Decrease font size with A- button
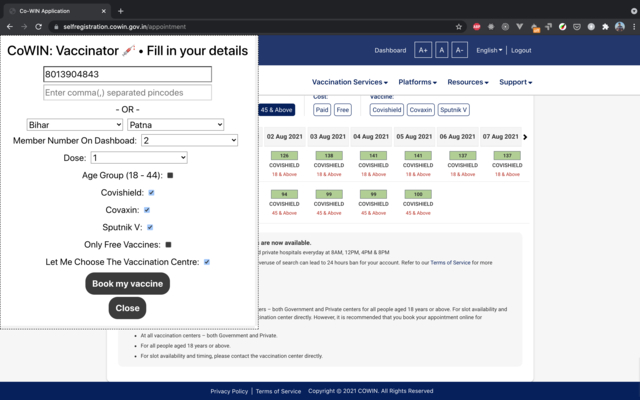This screenshot has width=640, height=400. click(x=460, y=50)
